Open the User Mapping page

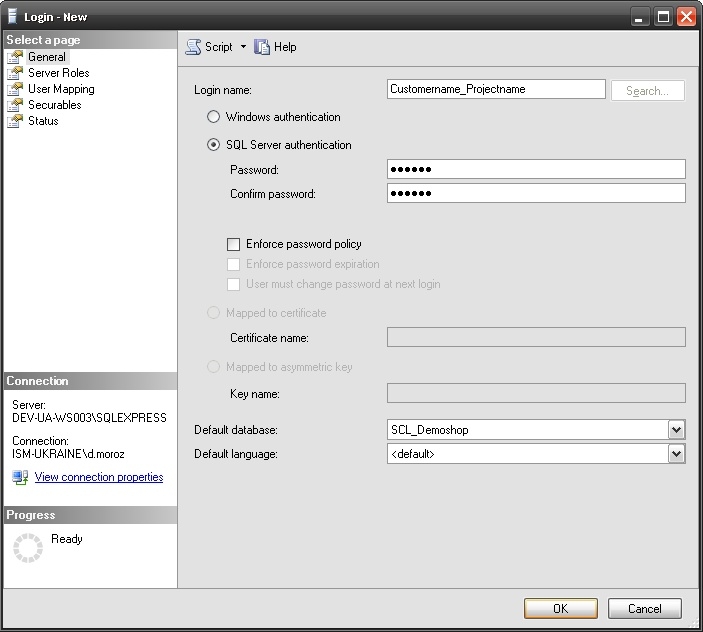pos(61,89)
